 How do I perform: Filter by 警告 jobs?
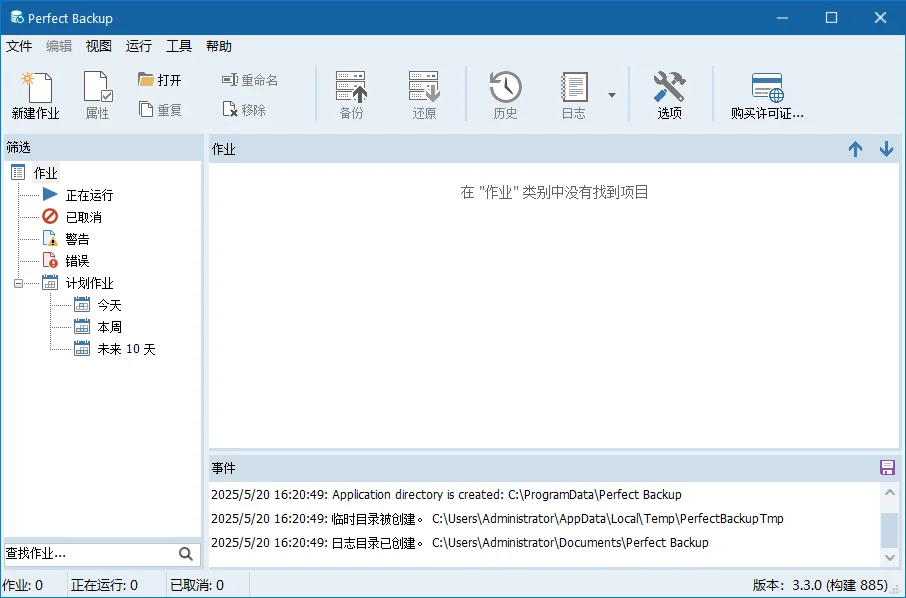click(77, 239)
